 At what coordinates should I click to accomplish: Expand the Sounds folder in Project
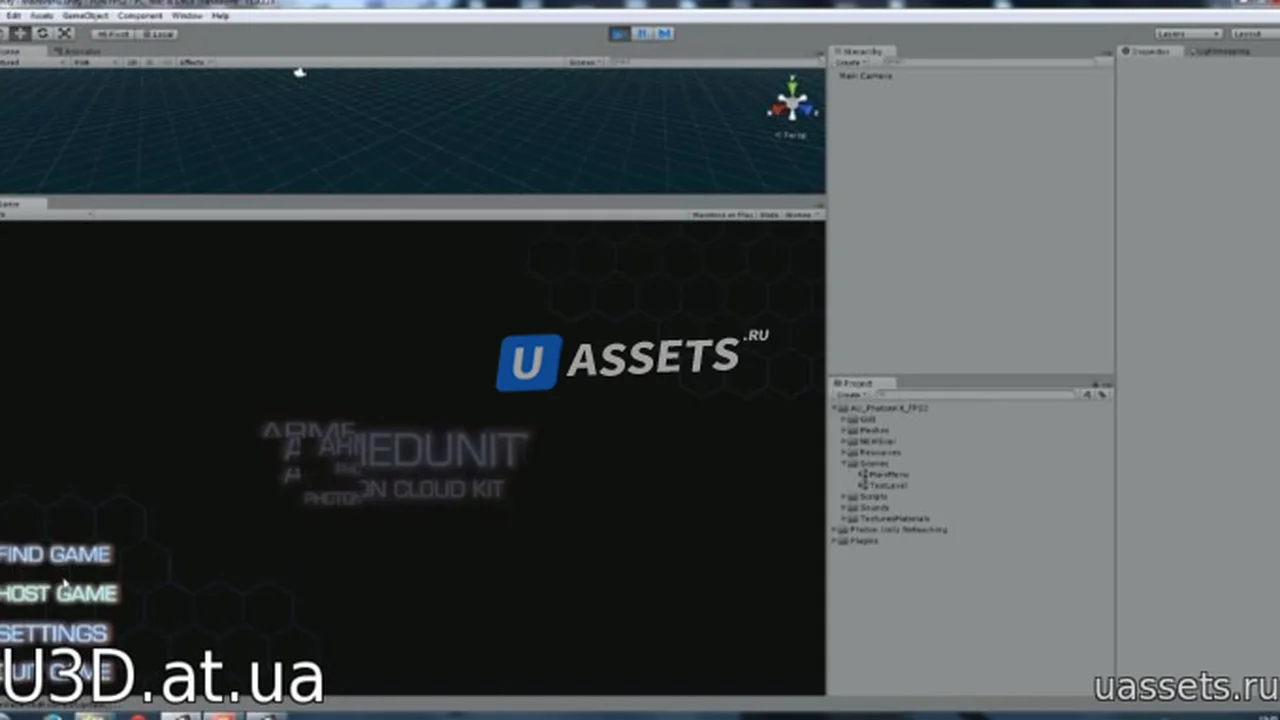[x=844, y=508]
